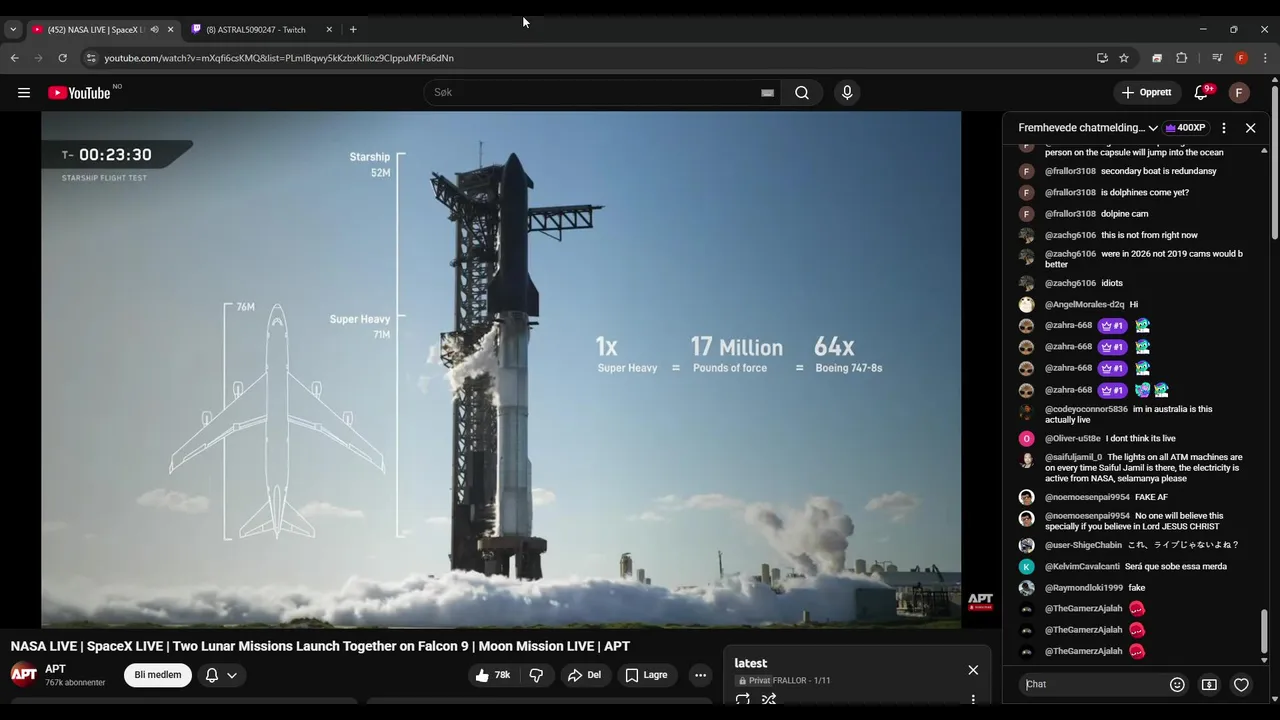Close the live chat panel
The width and height of the screenshot is (1280, 720).
(1250, 128)
